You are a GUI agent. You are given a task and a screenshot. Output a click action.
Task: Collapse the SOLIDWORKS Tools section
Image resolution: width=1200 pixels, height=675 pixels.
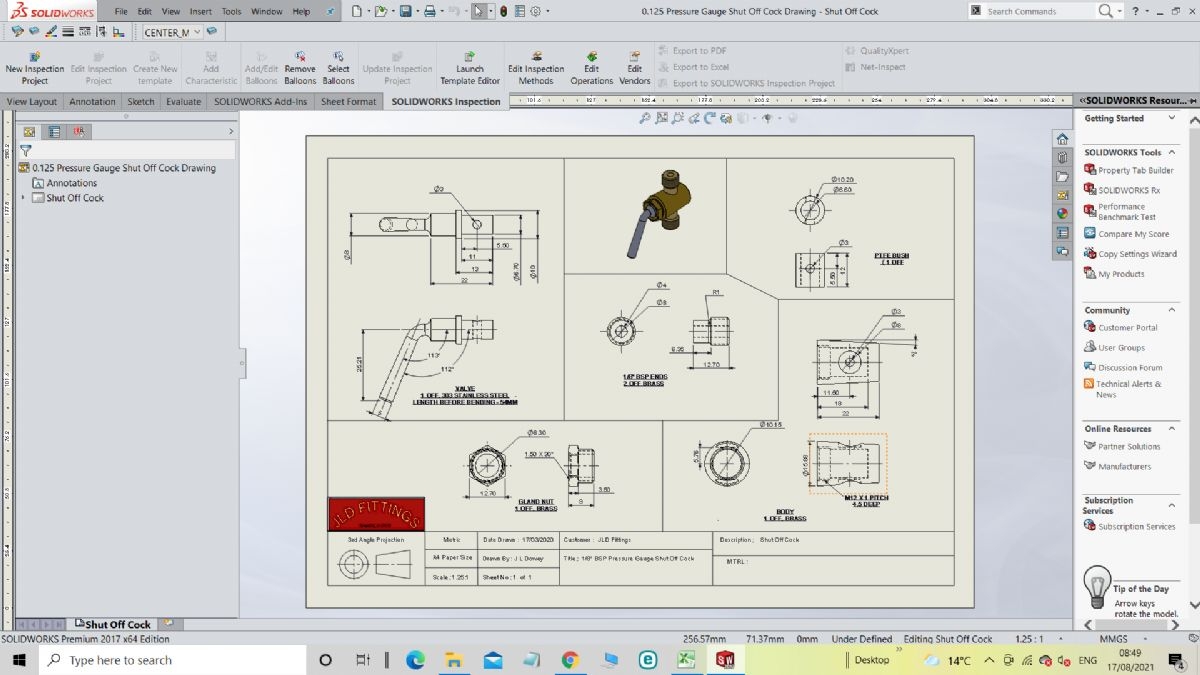[1171, 152]
